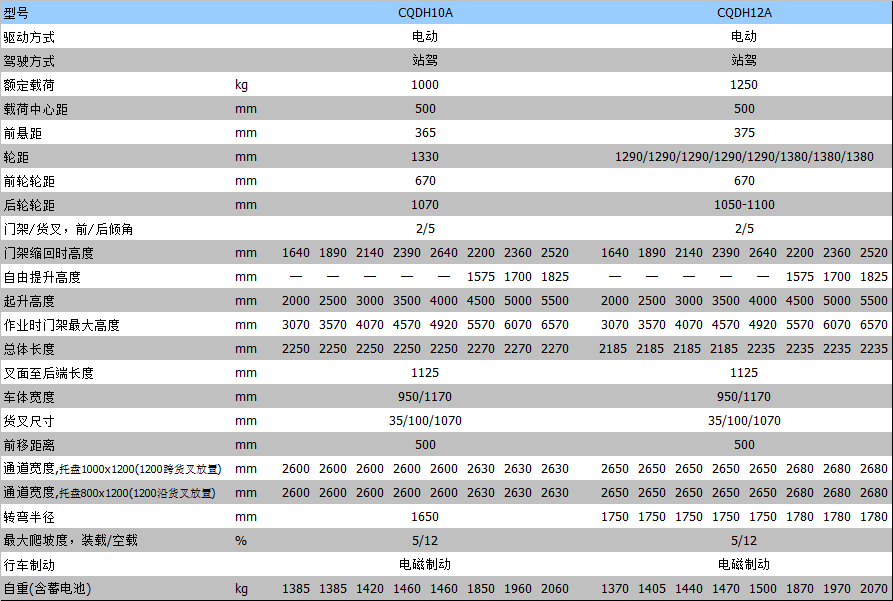
Task: Select the 1650 turning radius value
Action: click(425, 517)
